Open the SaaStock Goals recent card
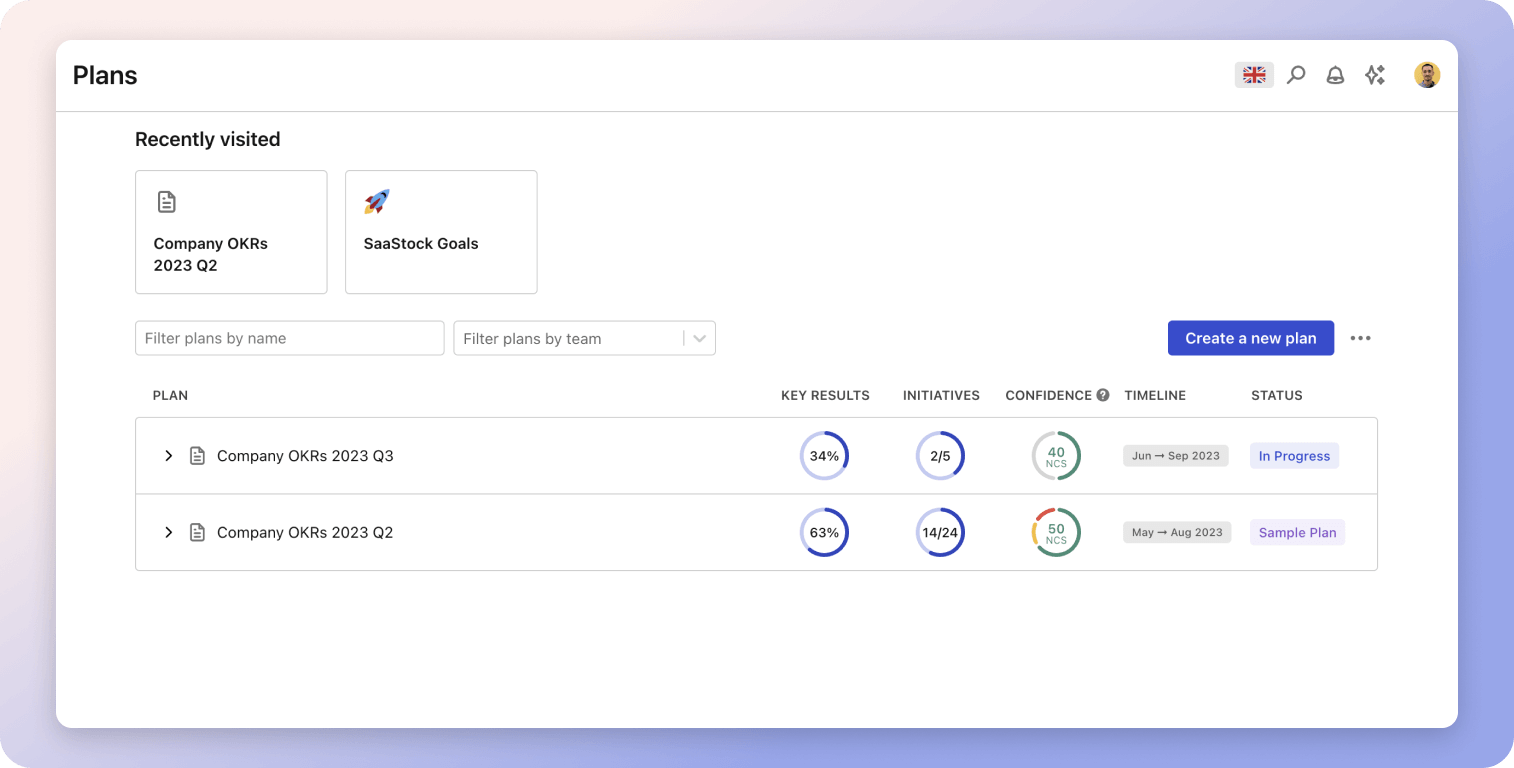The width and height of the screenshot is (1514, 768). [441, 232]
